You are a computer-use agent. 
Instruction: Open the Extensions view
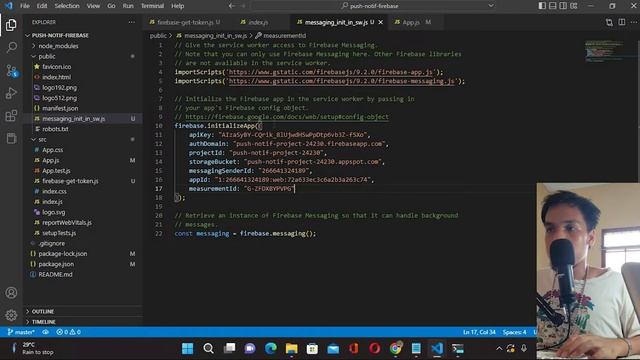11,116
